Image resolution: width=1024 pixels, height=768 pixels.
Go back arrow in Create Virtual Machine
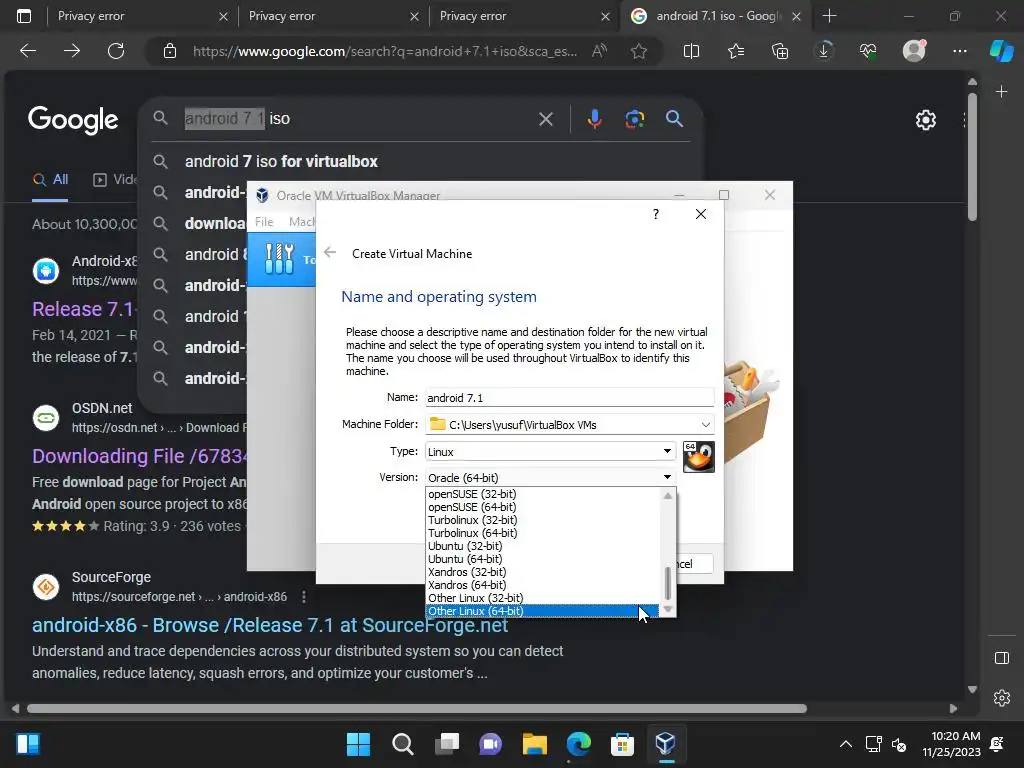(330, 253)
